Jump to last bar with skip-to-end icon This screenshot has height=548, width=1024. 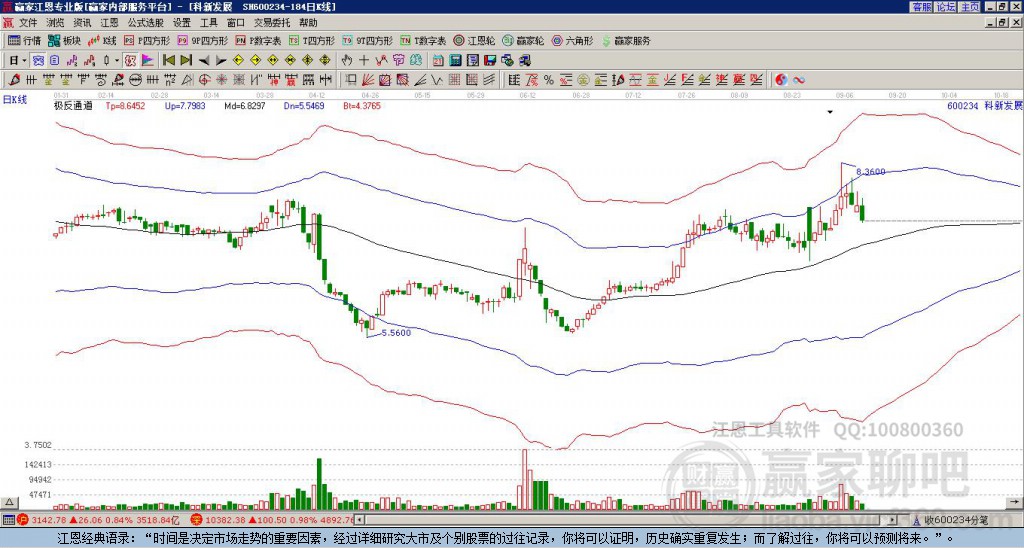coord(186,60)
